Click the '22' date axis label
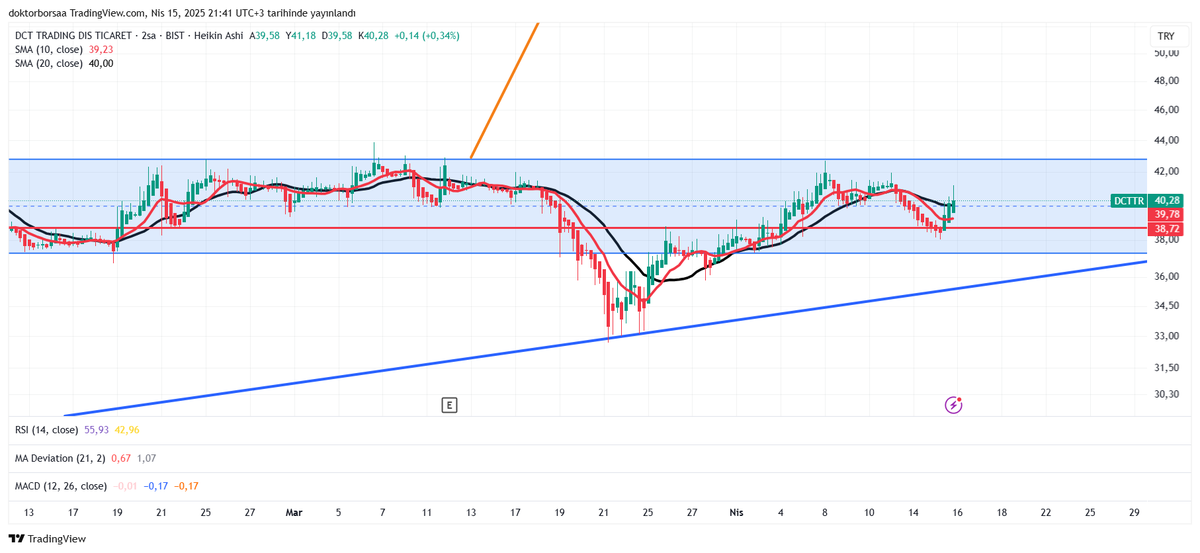This screenshot has height=553, width=1200. click(x=1045, y=512)
